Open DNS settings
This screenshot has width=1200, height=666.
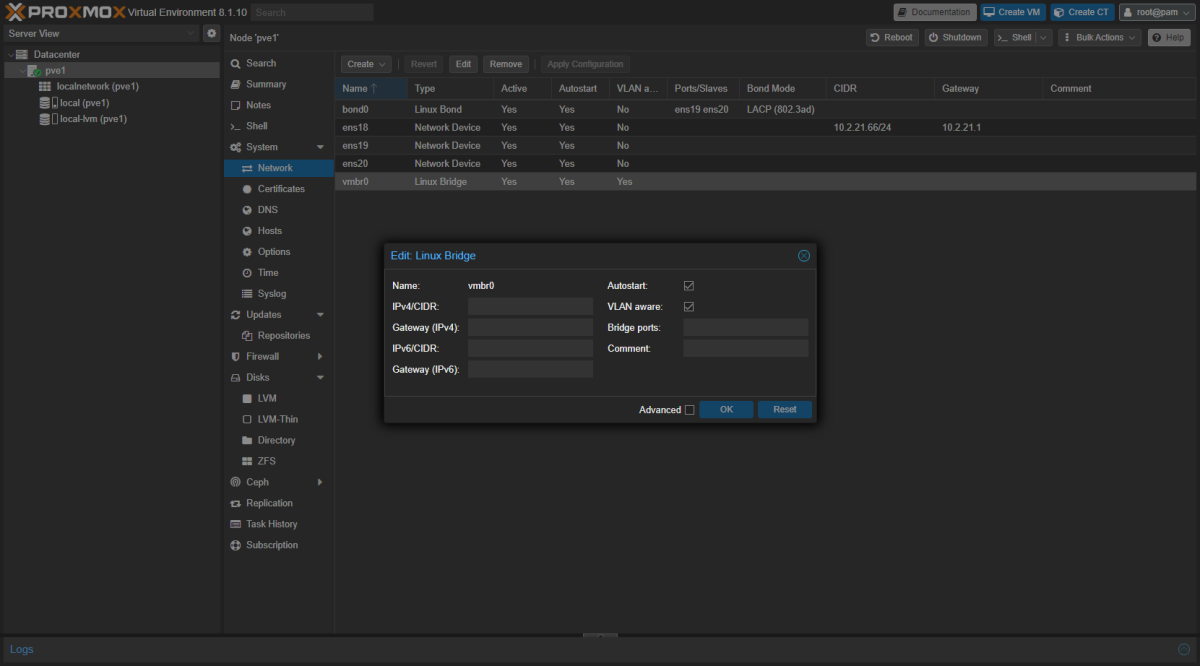[268, 210]
